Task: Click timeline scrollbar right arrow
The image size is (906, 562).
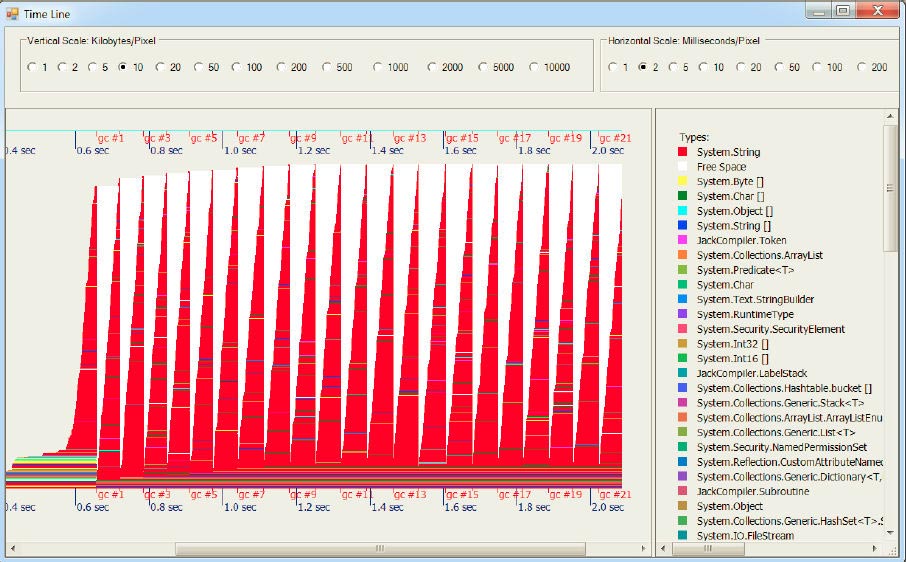Action: [644, 548]
